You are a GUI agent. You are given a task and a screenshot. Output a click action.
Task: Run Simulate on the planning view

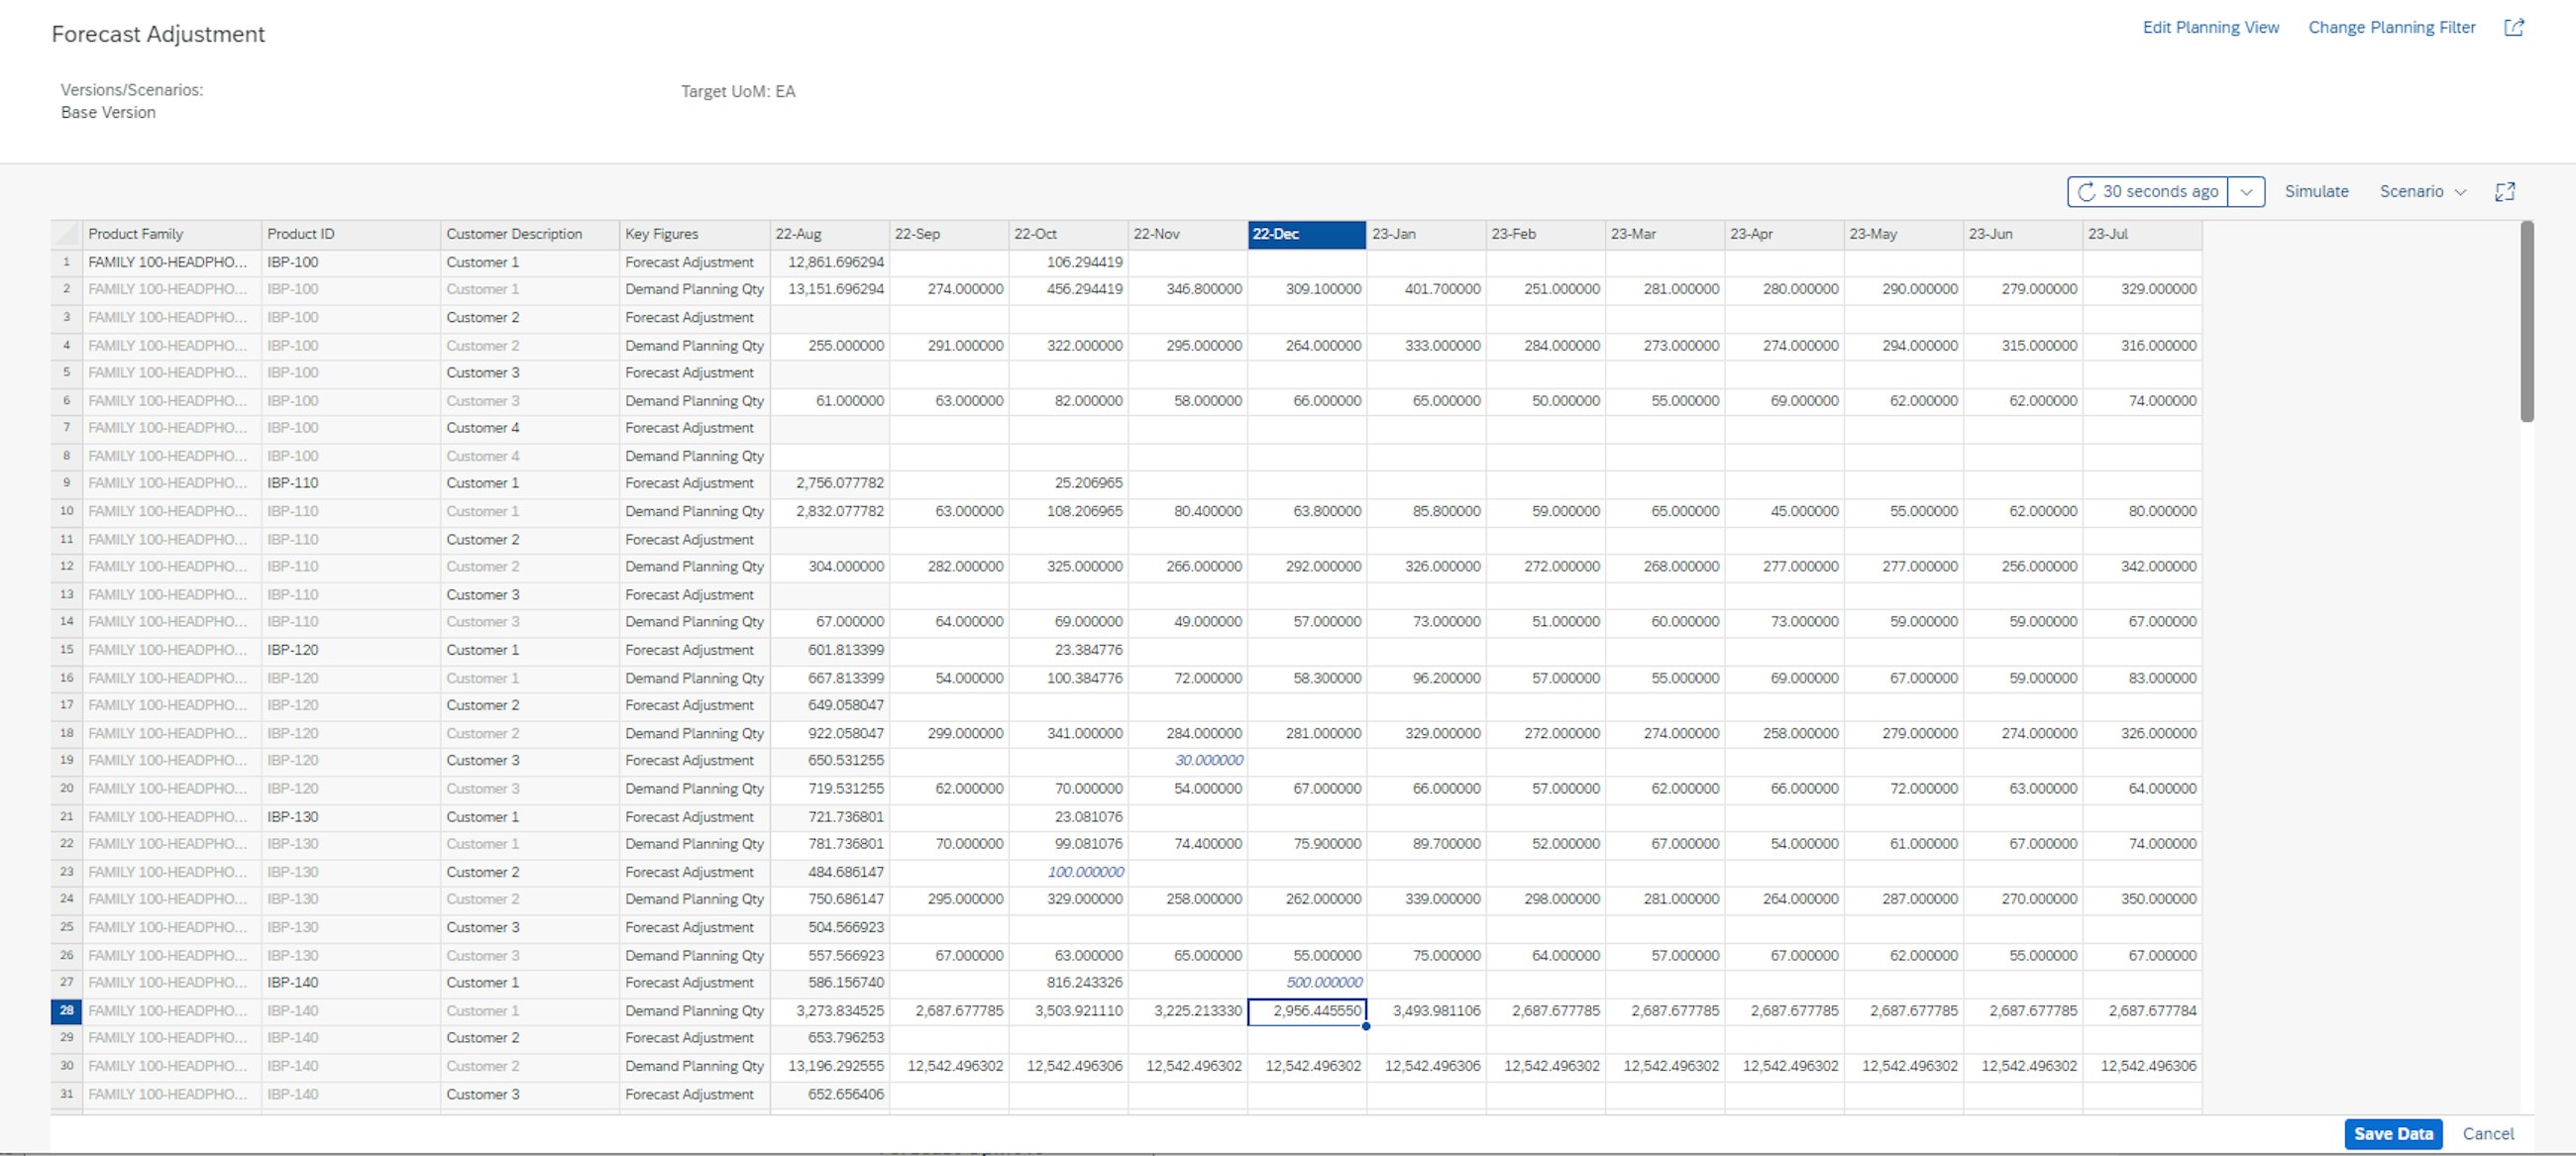[2317, 191]
